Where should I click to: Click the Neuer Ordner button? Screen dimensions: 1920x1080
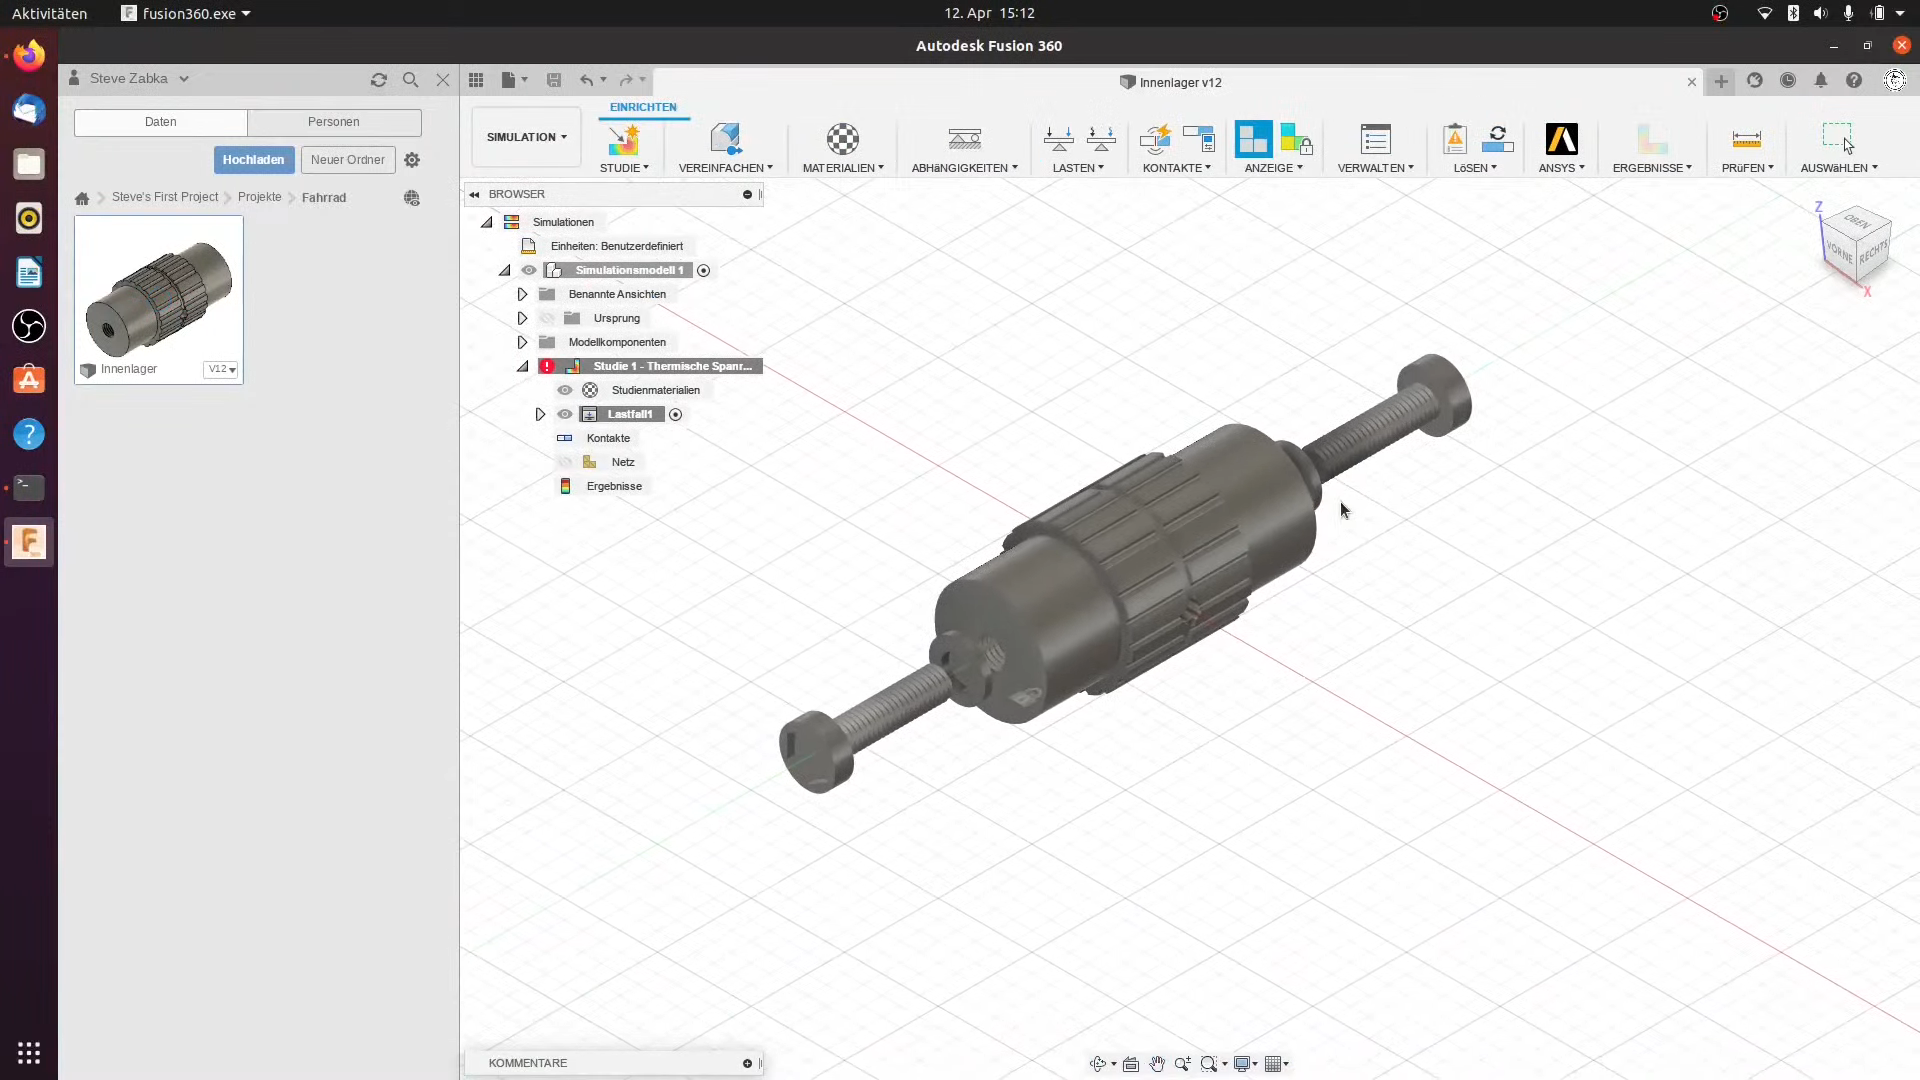[347, 160]
